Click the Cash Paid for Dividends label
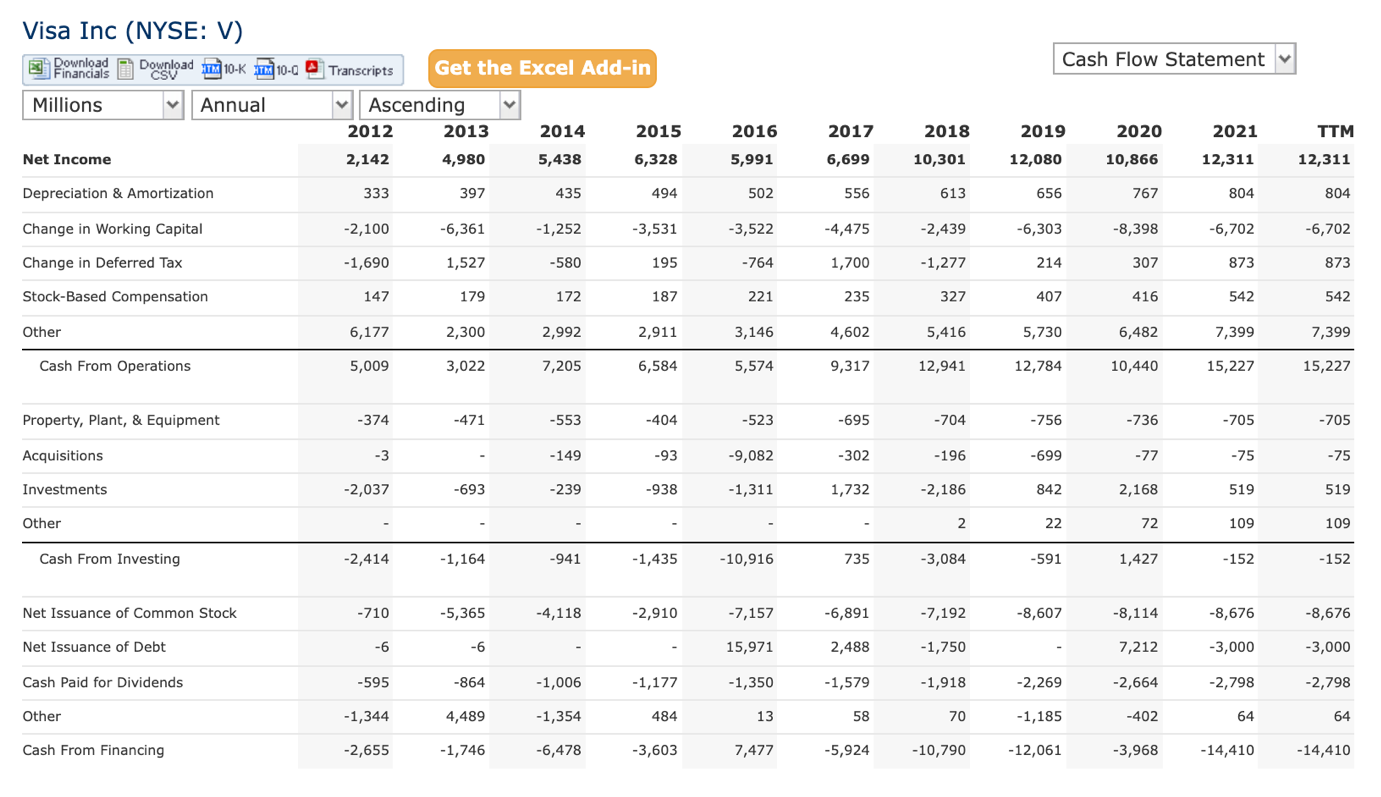Viewport: 1381px width, 797px height. coord(103,683)
